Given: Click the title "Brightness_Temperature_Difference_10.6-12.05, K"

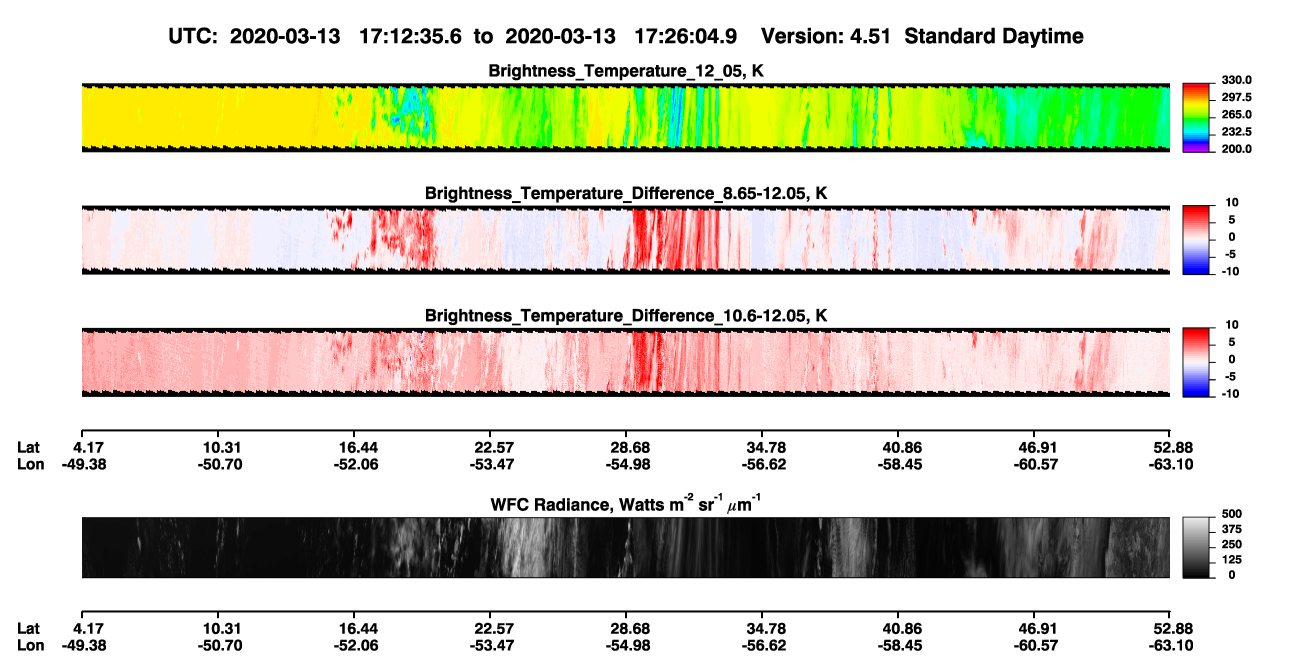Looking at the screenshot, I should coord(626,316).
